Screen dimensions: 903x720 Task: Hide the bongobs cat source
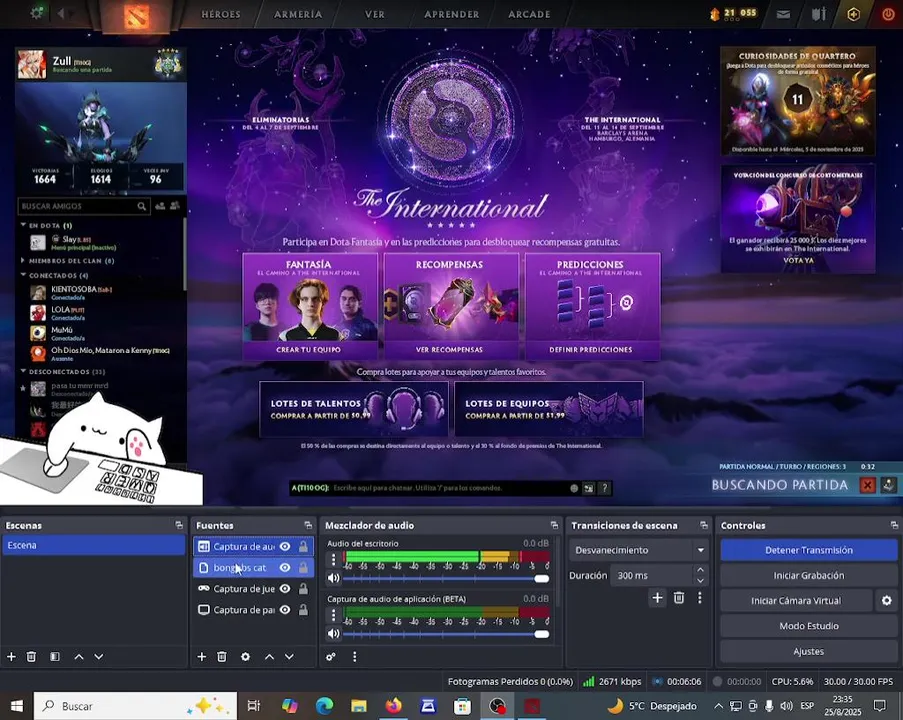285,568
